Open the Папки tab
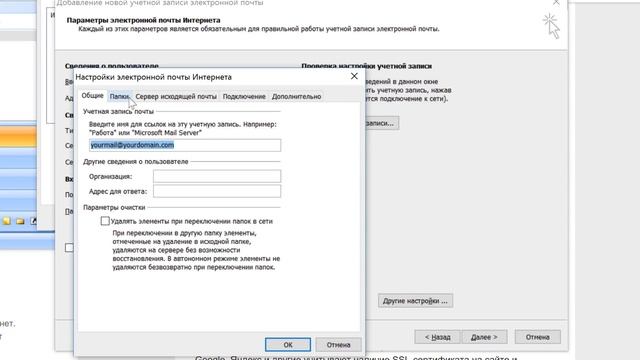Screen dimensions: 640x360 click(x=119, y=97)
